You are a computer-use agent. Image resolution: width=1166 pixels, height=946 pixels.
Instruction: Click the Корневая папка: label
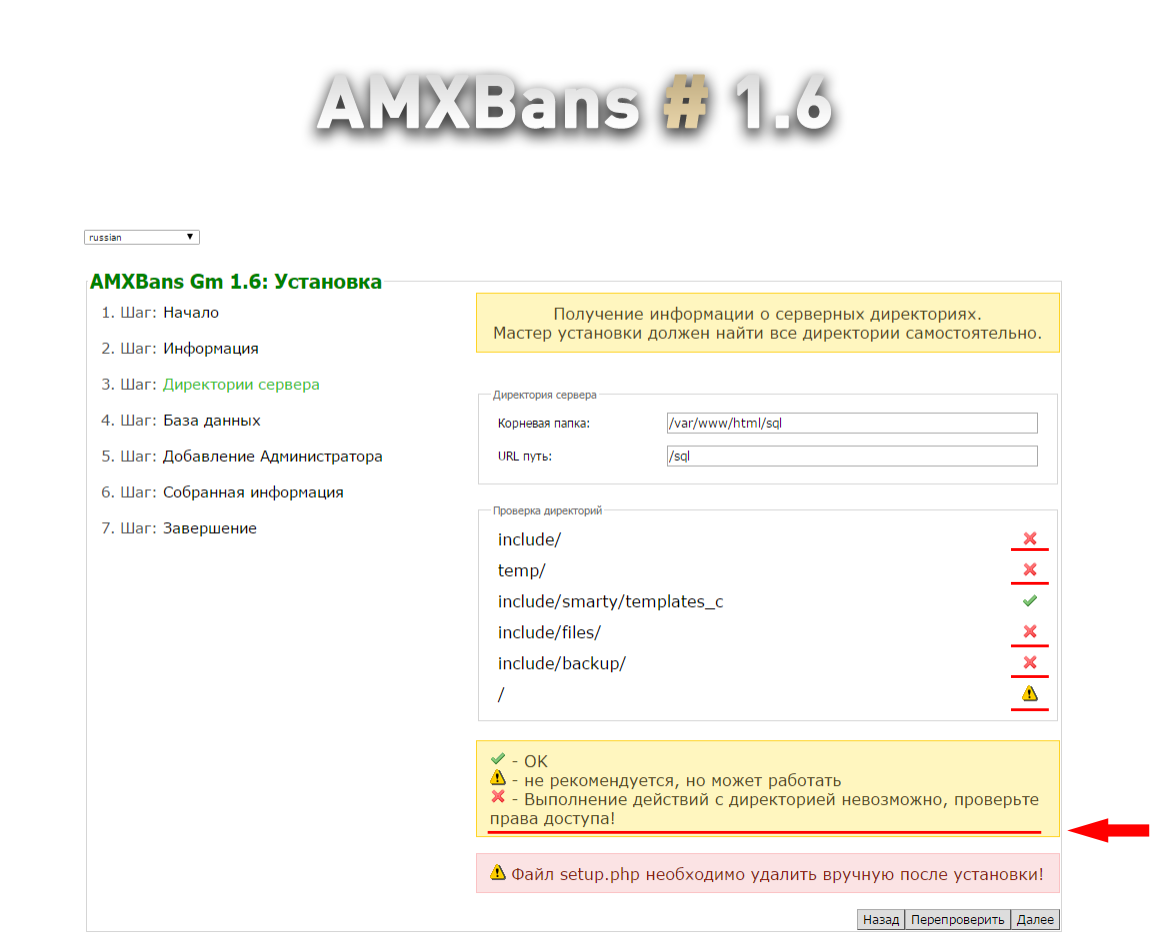[544, 423]
